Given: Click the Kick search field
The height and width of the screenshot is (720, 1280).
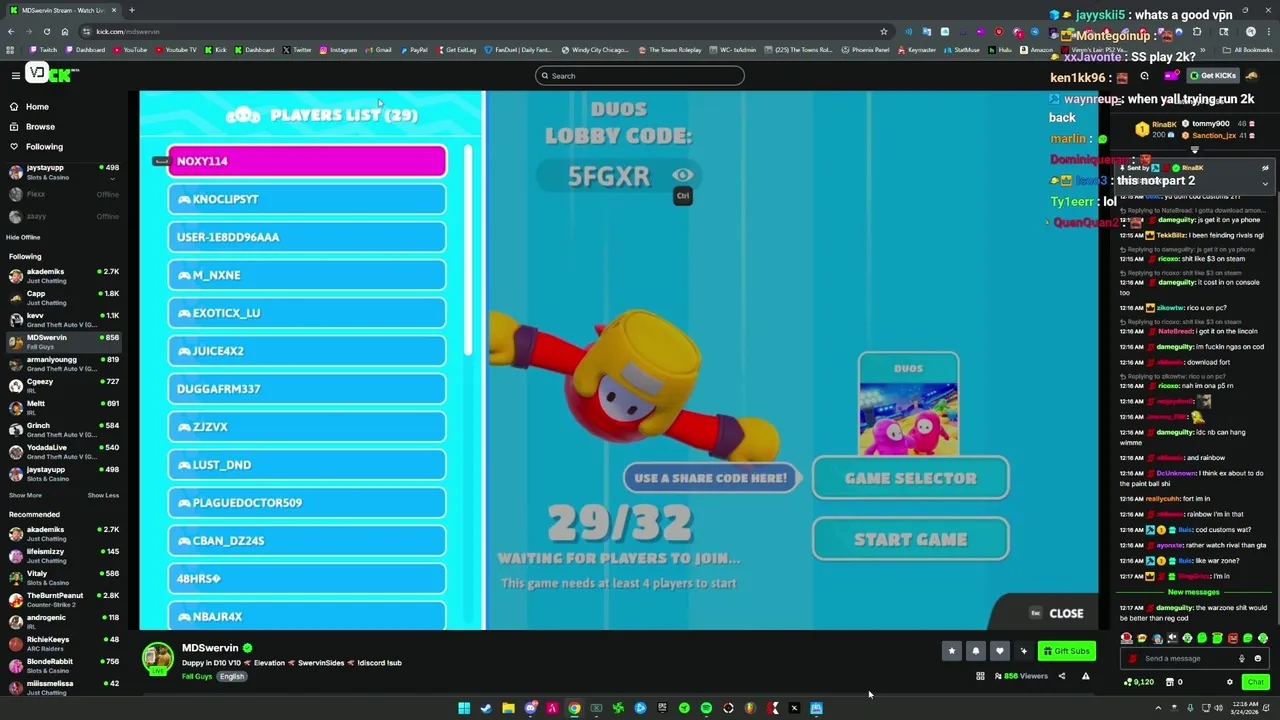Looking at the screenshot, I should [x=640, y=76].
